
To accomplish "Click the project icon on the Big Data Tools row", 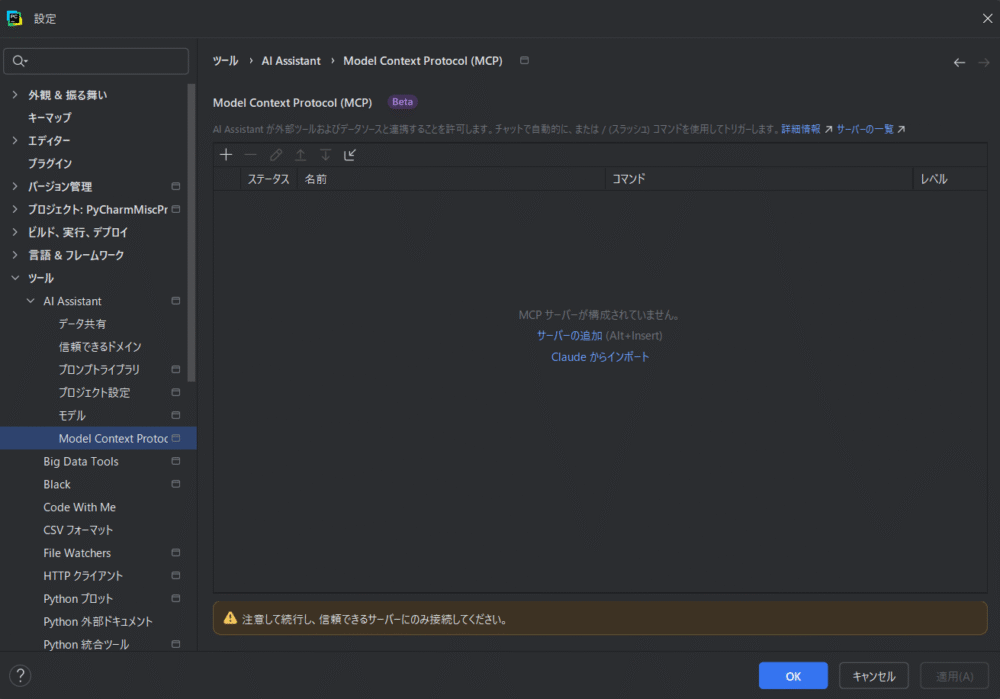I will 176,461.
